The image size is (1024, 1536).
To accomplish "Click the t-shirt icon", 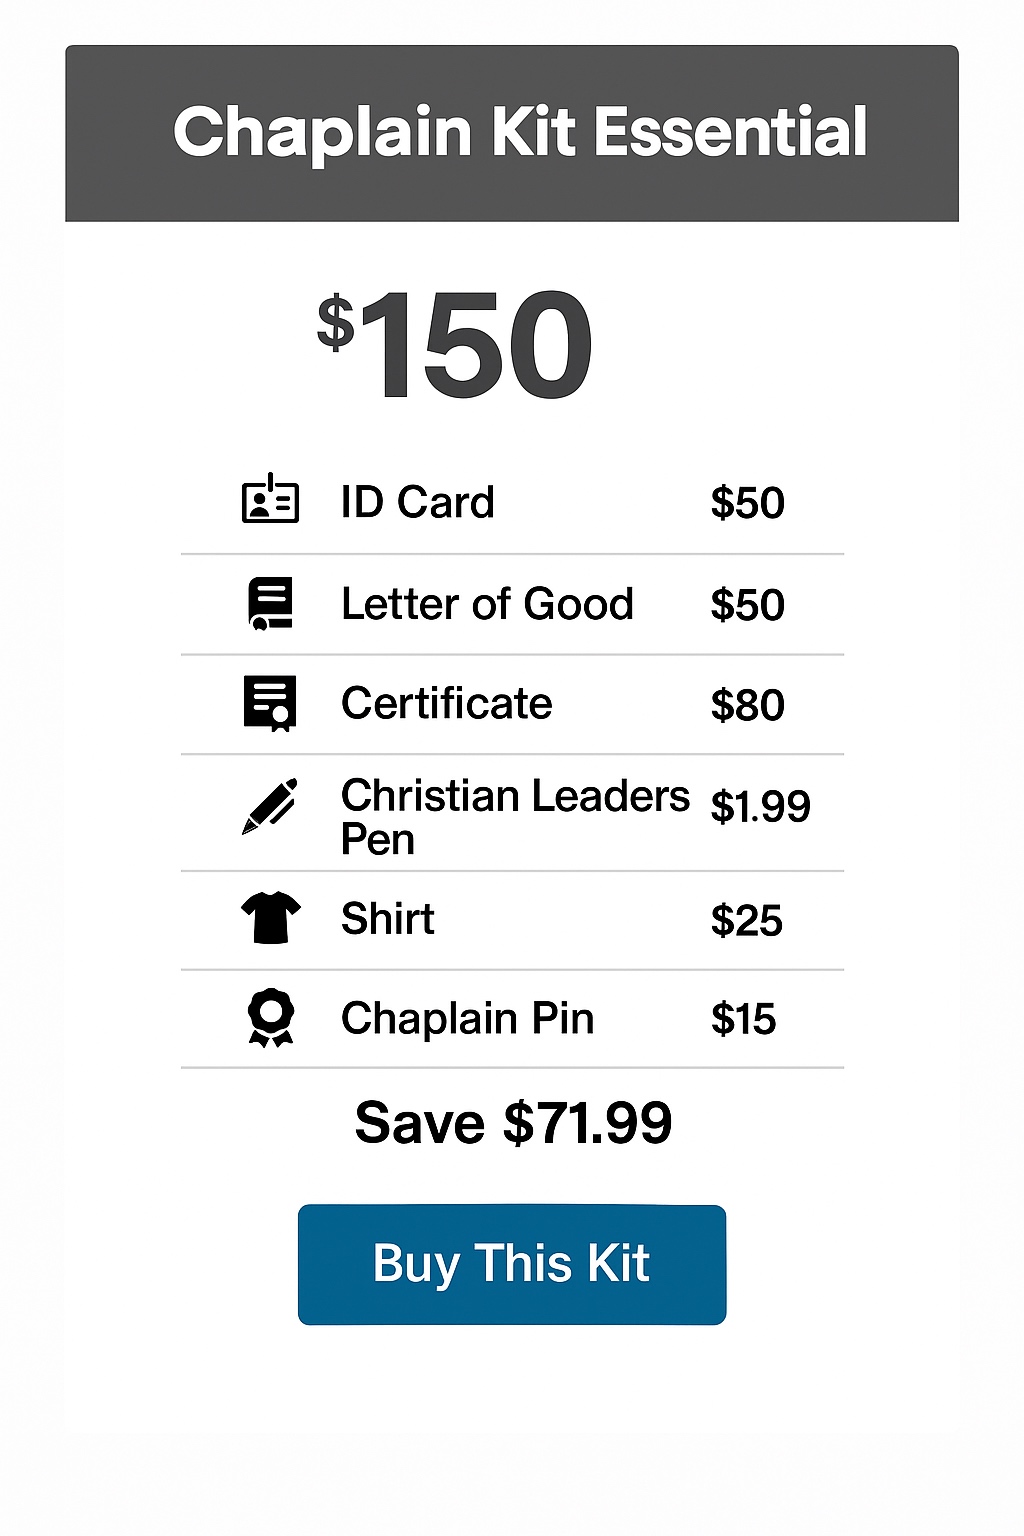I will pyautogui.click(x=270, y=918).
